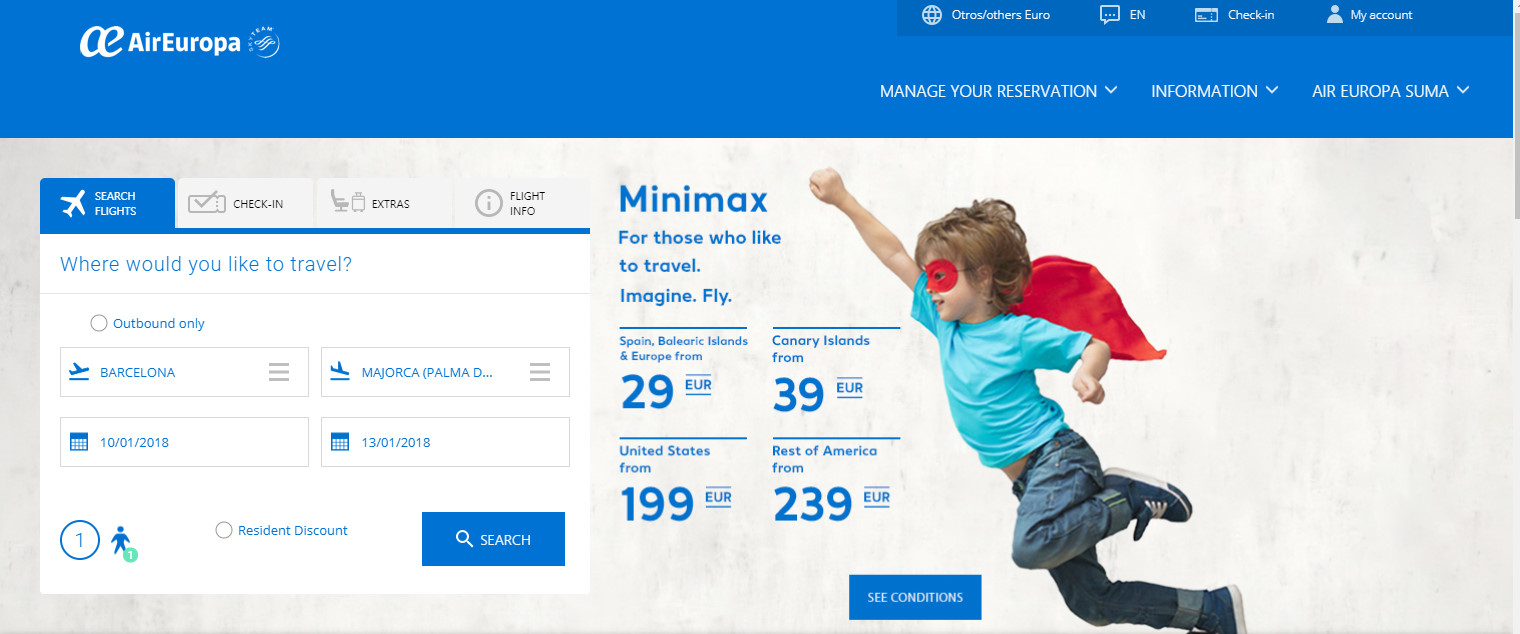Click the seat and luggage Extras icon
1520x634 pixels.
[348, 203]
